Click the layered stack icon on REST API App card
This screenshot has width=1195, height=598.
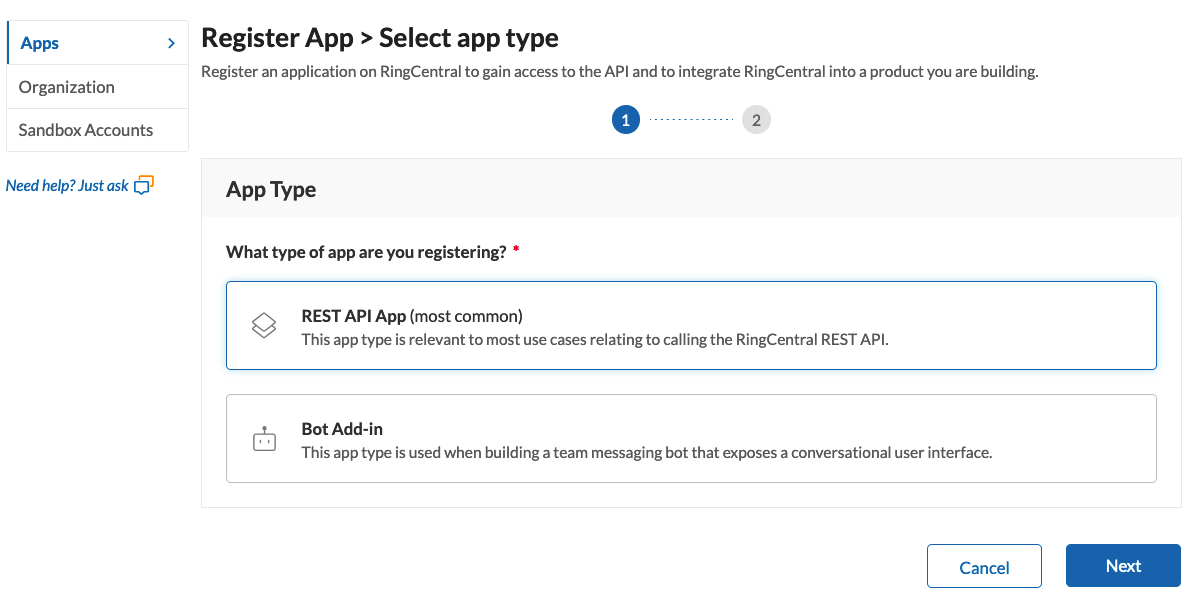click(x=264, y=324)
